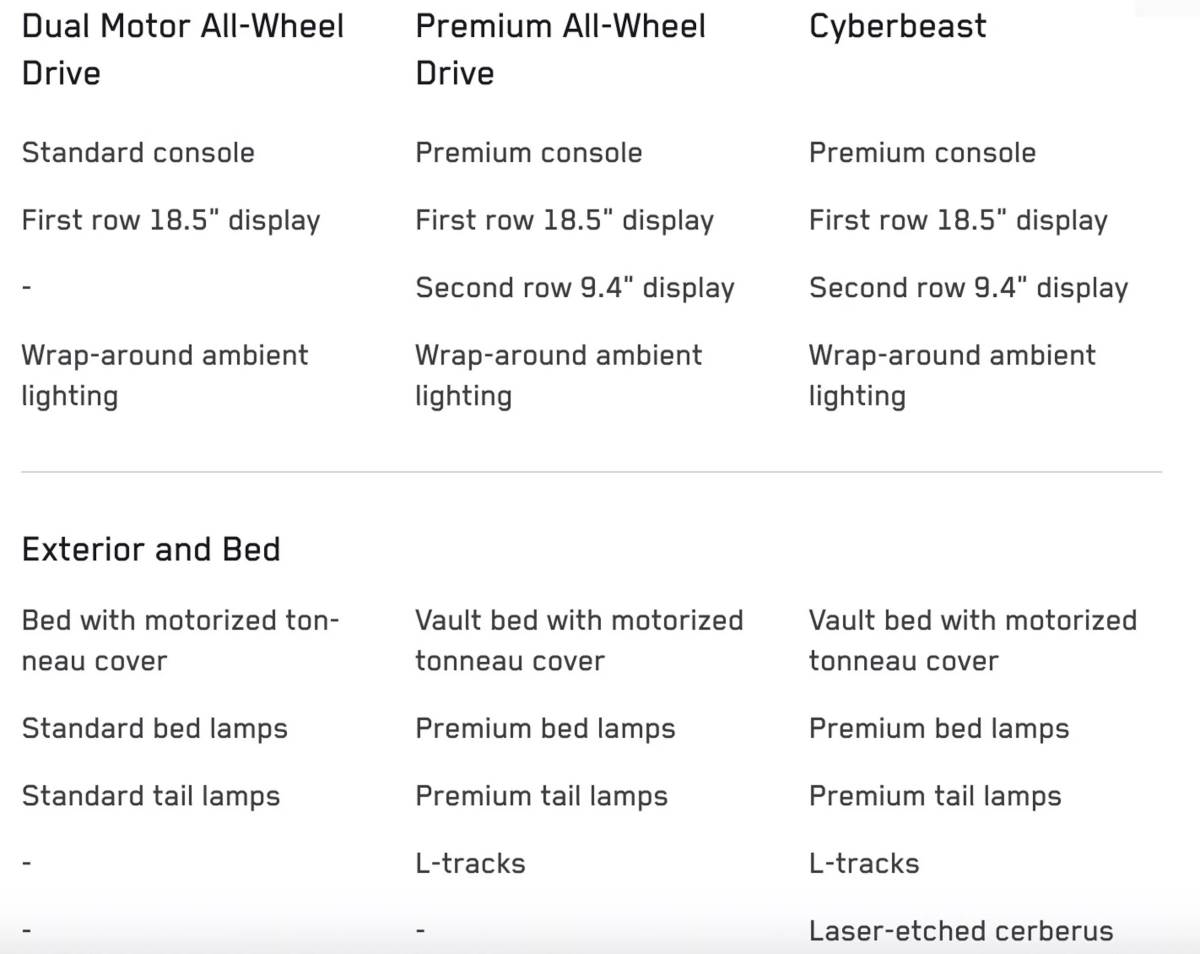Click Premium tail lamps under Cyberbeast column

935,796
